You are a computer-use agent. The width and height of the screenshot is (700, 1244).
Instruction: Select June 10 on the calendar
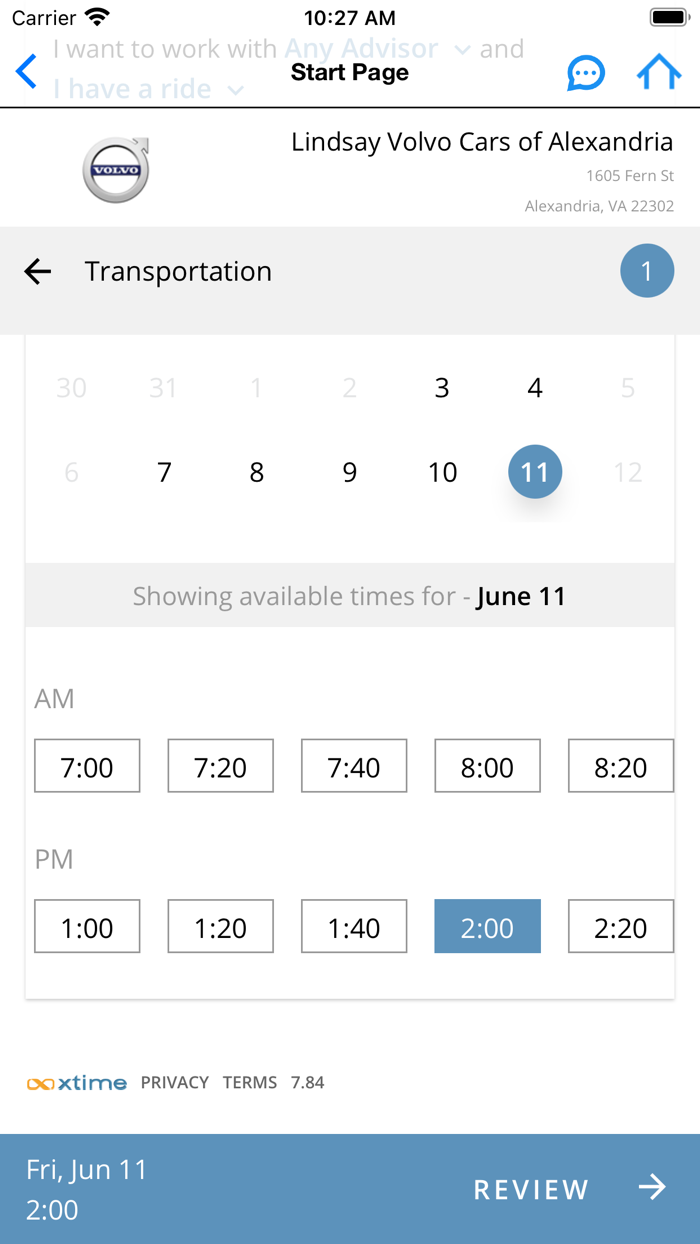pyautogui.click(x=442, y=472)
